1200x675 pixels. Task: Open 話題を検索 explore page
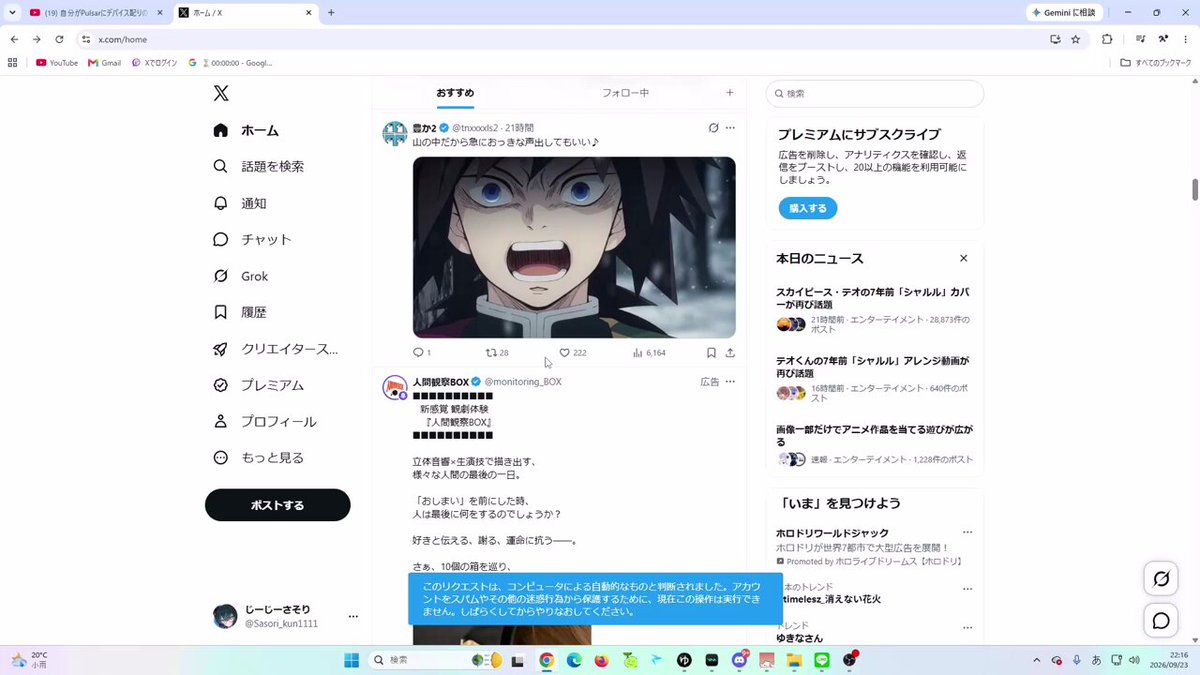[258, 167]
